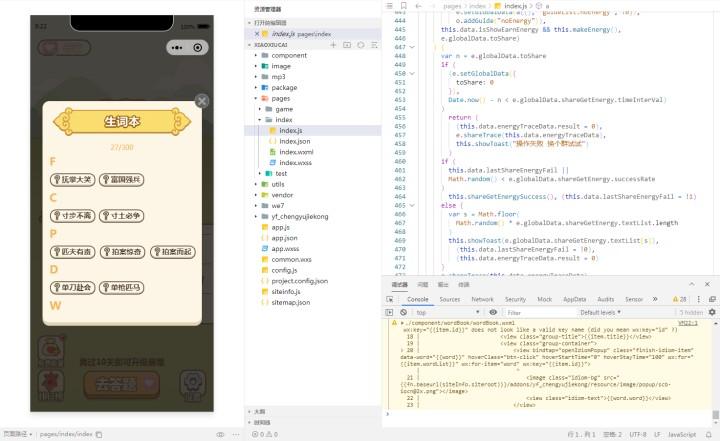
Task: Open index.wxml file in explorer
Action: click(x=297, y=152)
